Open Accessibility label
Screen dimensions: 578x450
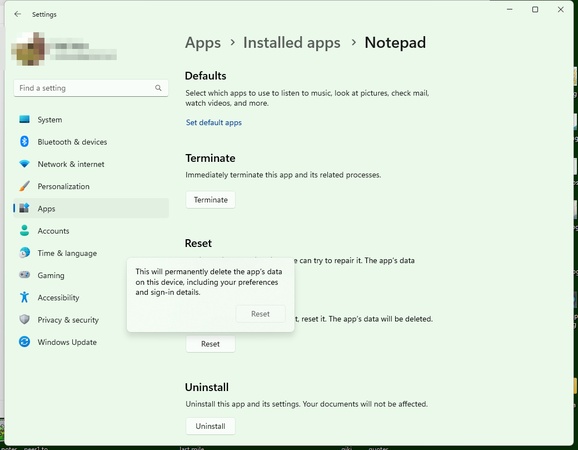point(58,297)
